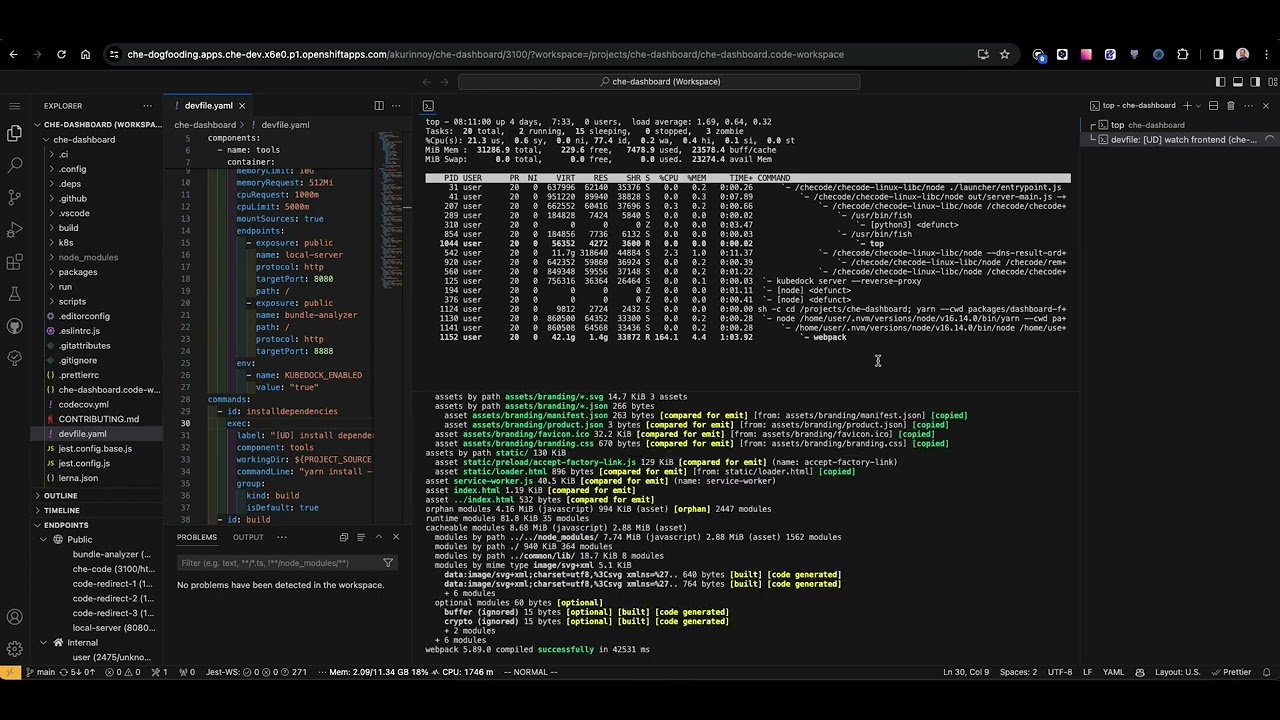Open the Run and Debug view
1280x720 pixels.
(x=15, y=230)
